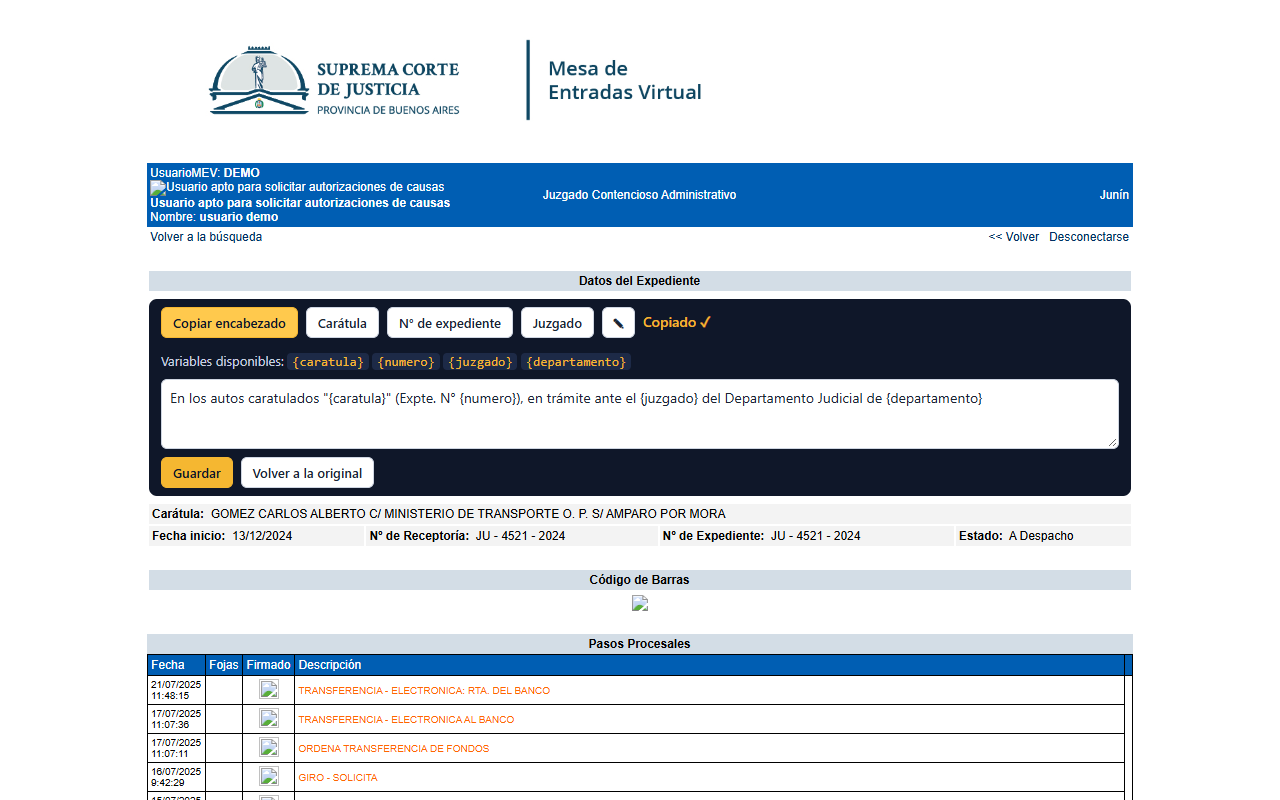Viewport: 1280px width, 800px height.
Task: Click the Suprema Corte de Justicia logo
Action: tap(334, 80)
